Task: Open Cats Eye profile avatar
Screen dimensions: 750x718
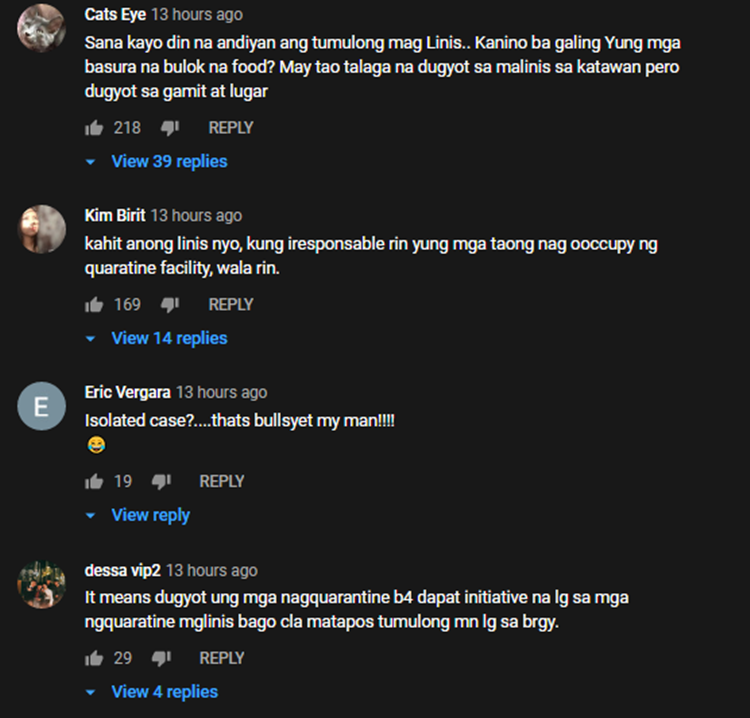Action: (x=42, y=28)
